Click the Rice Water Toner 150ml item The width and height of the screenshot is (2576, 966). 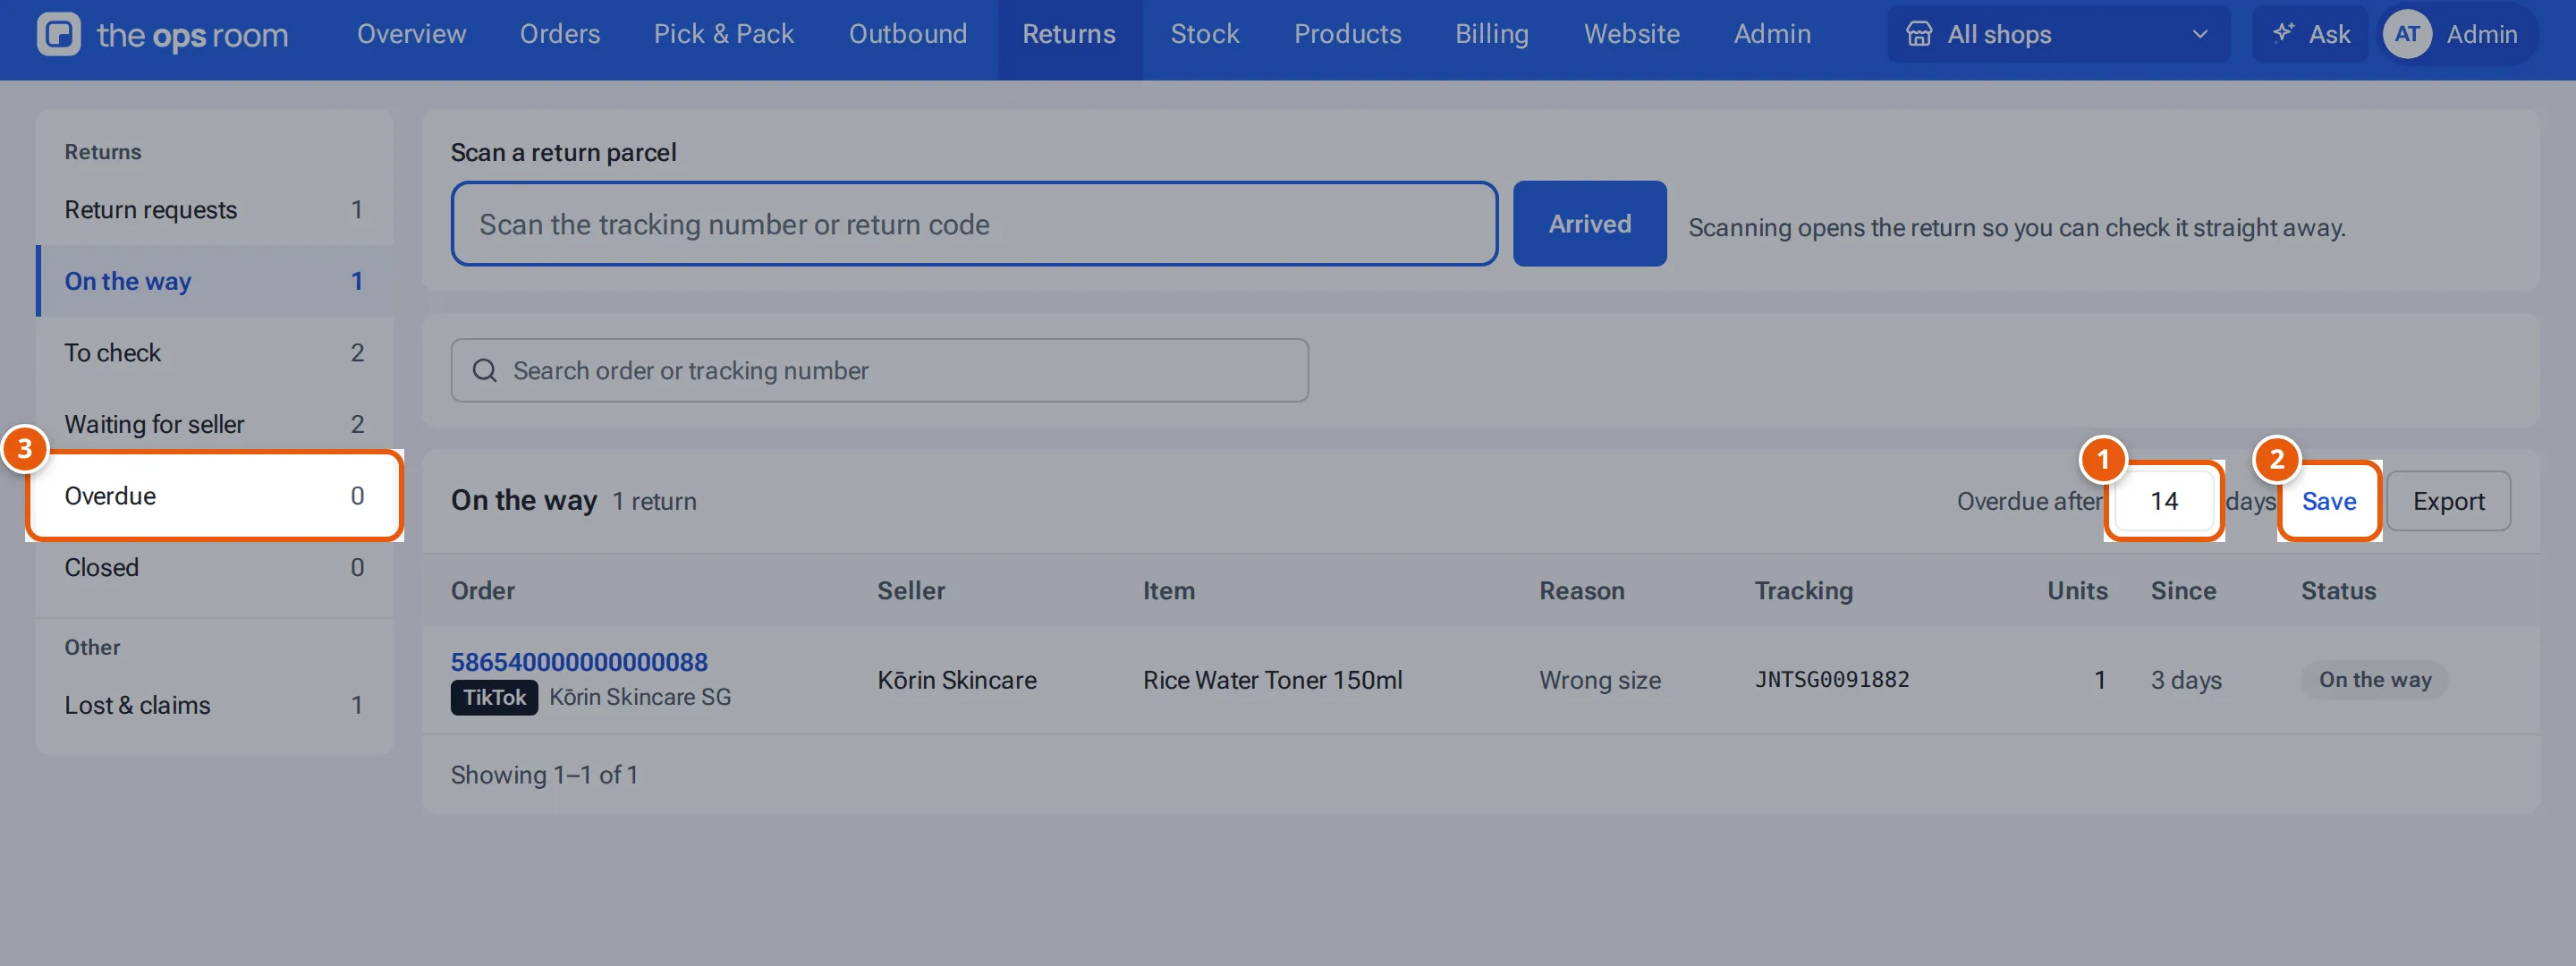click(1272, 680)
